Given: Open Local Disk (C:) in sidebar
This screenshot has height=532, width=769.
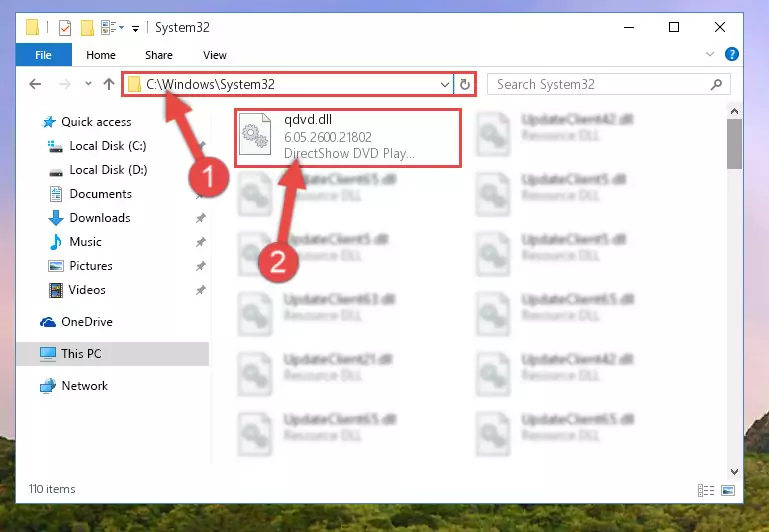Looking at the screenshot, I should pyautogui.click(x=107, y=146).
